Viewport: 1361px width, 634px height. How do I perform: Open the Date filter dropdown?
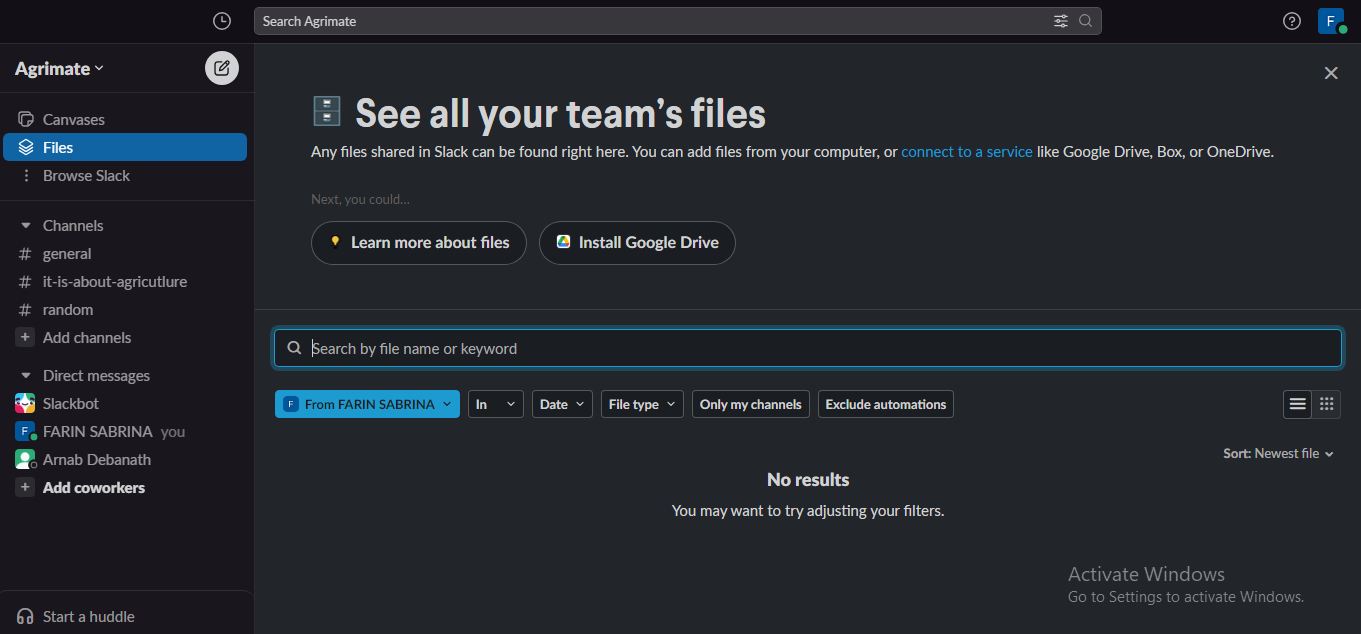click(x=562, y=404)
